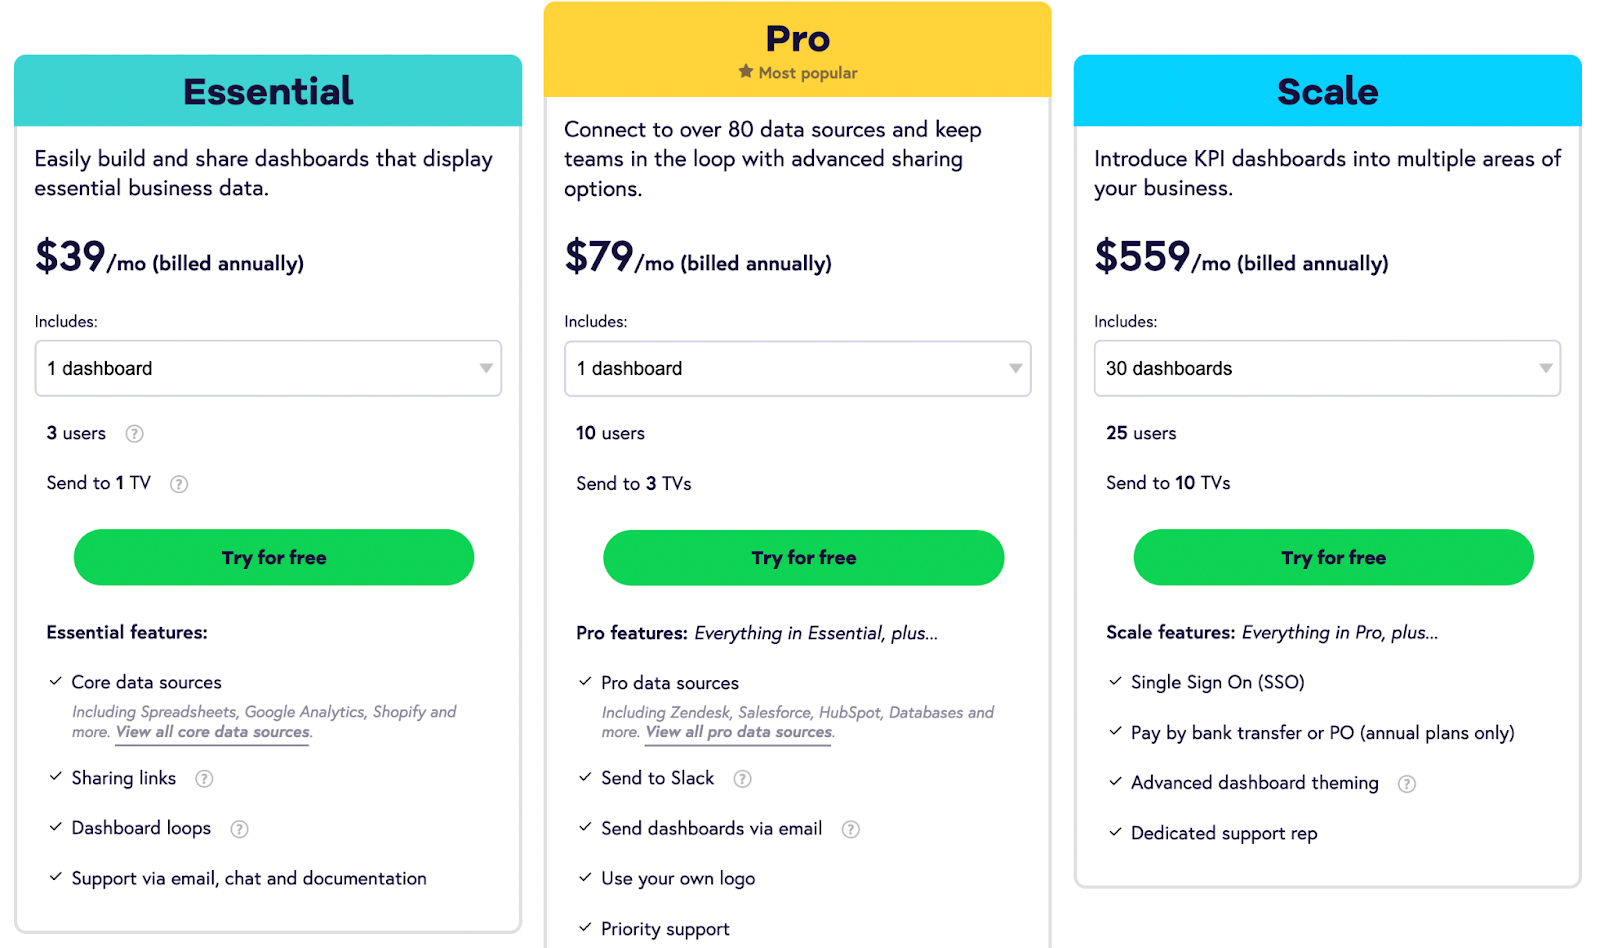
Task: Click help icon beside Send to 1 TV
Action: (179, 484)
